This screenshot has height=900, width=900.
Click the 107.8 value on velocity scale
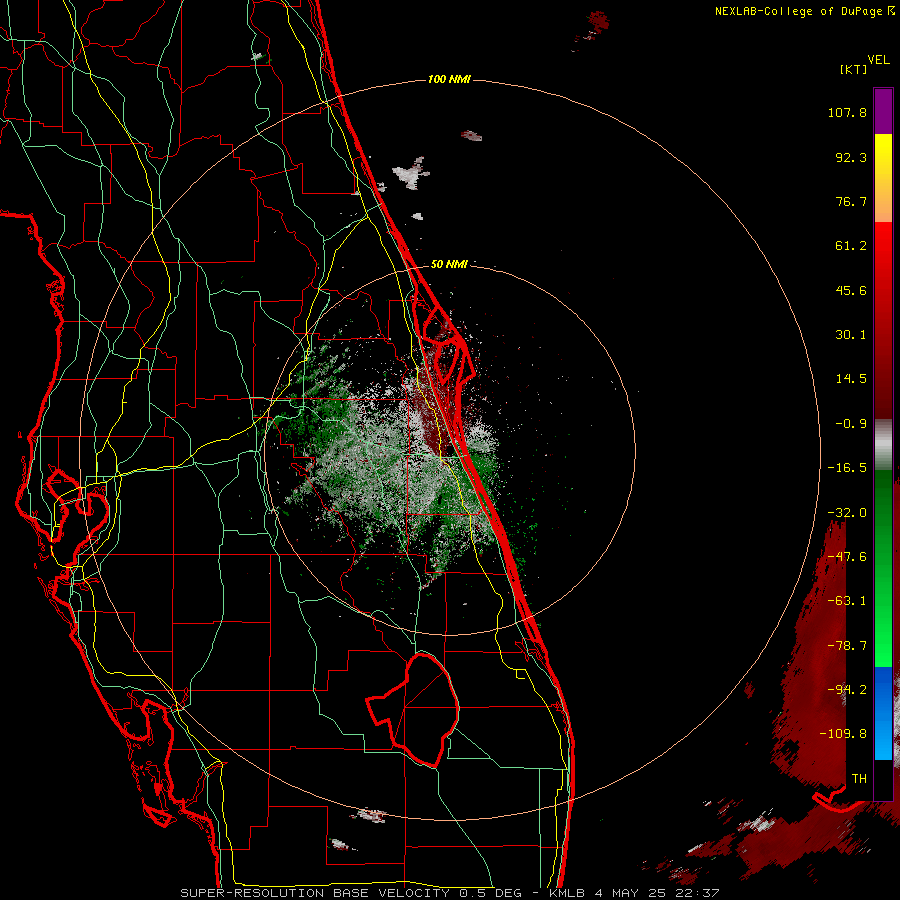click(847, 112)
